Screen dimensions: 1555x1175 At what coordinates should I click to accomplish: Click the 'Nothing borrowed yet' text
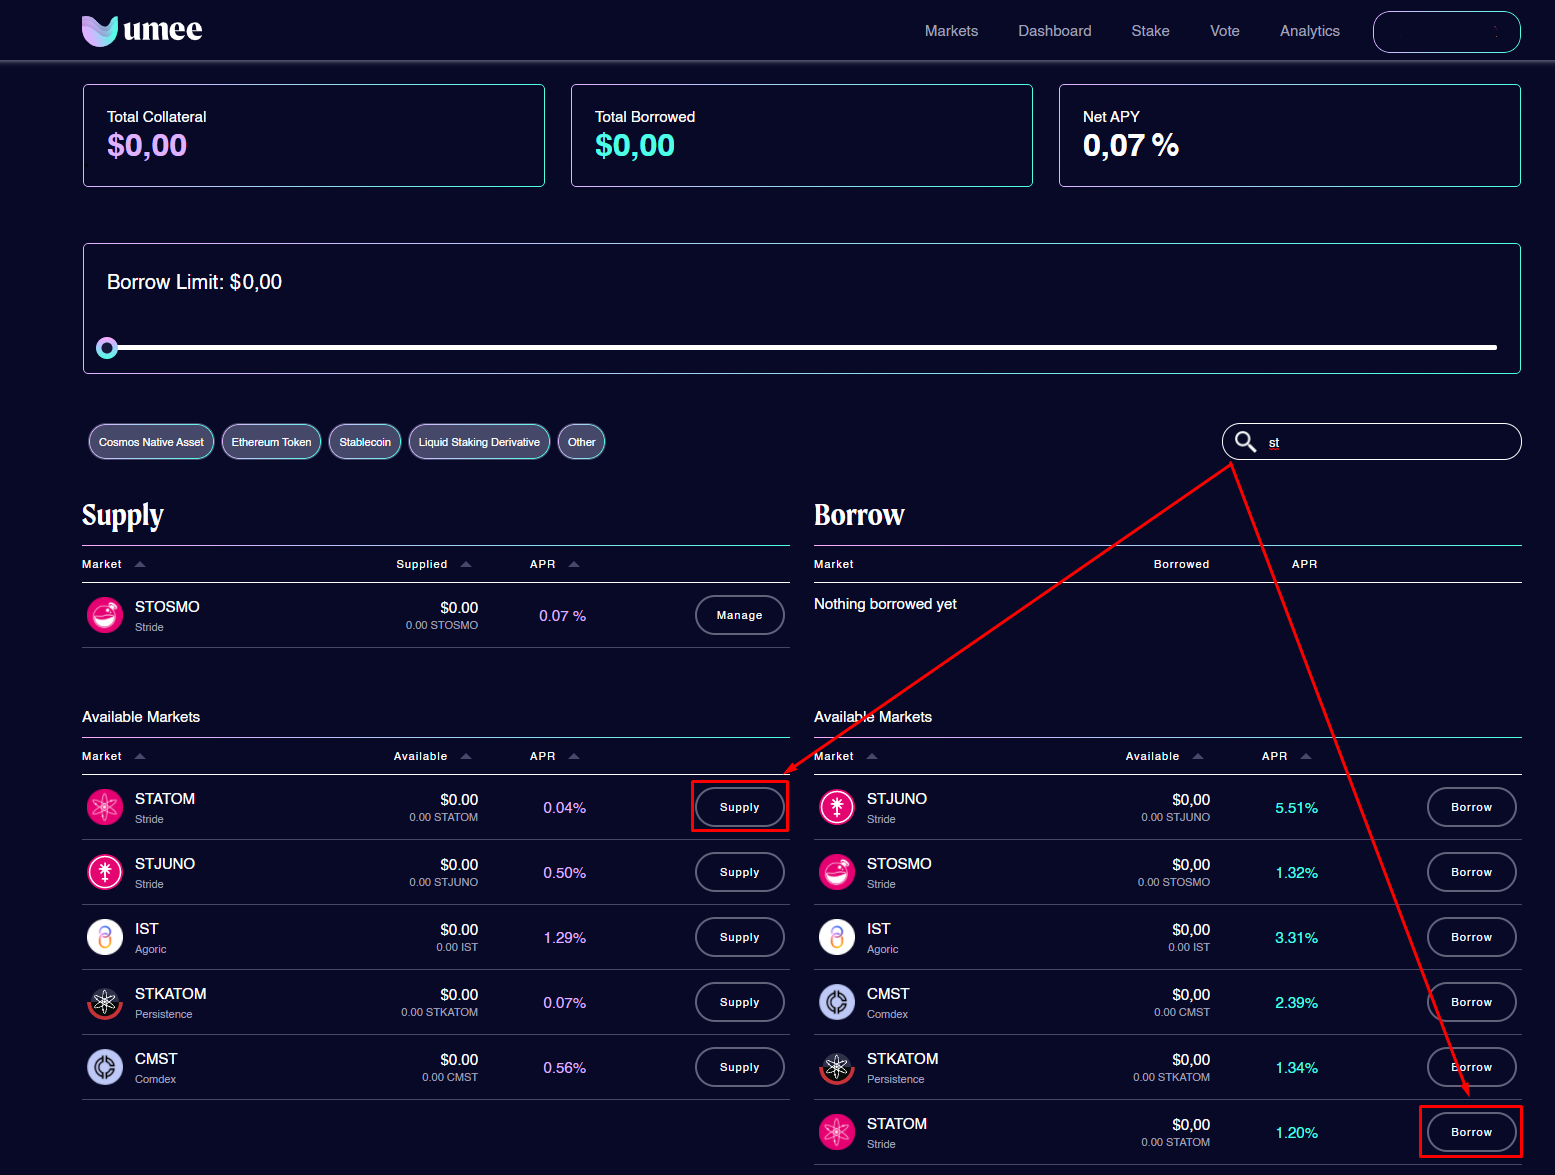click(x=885, y=604)
